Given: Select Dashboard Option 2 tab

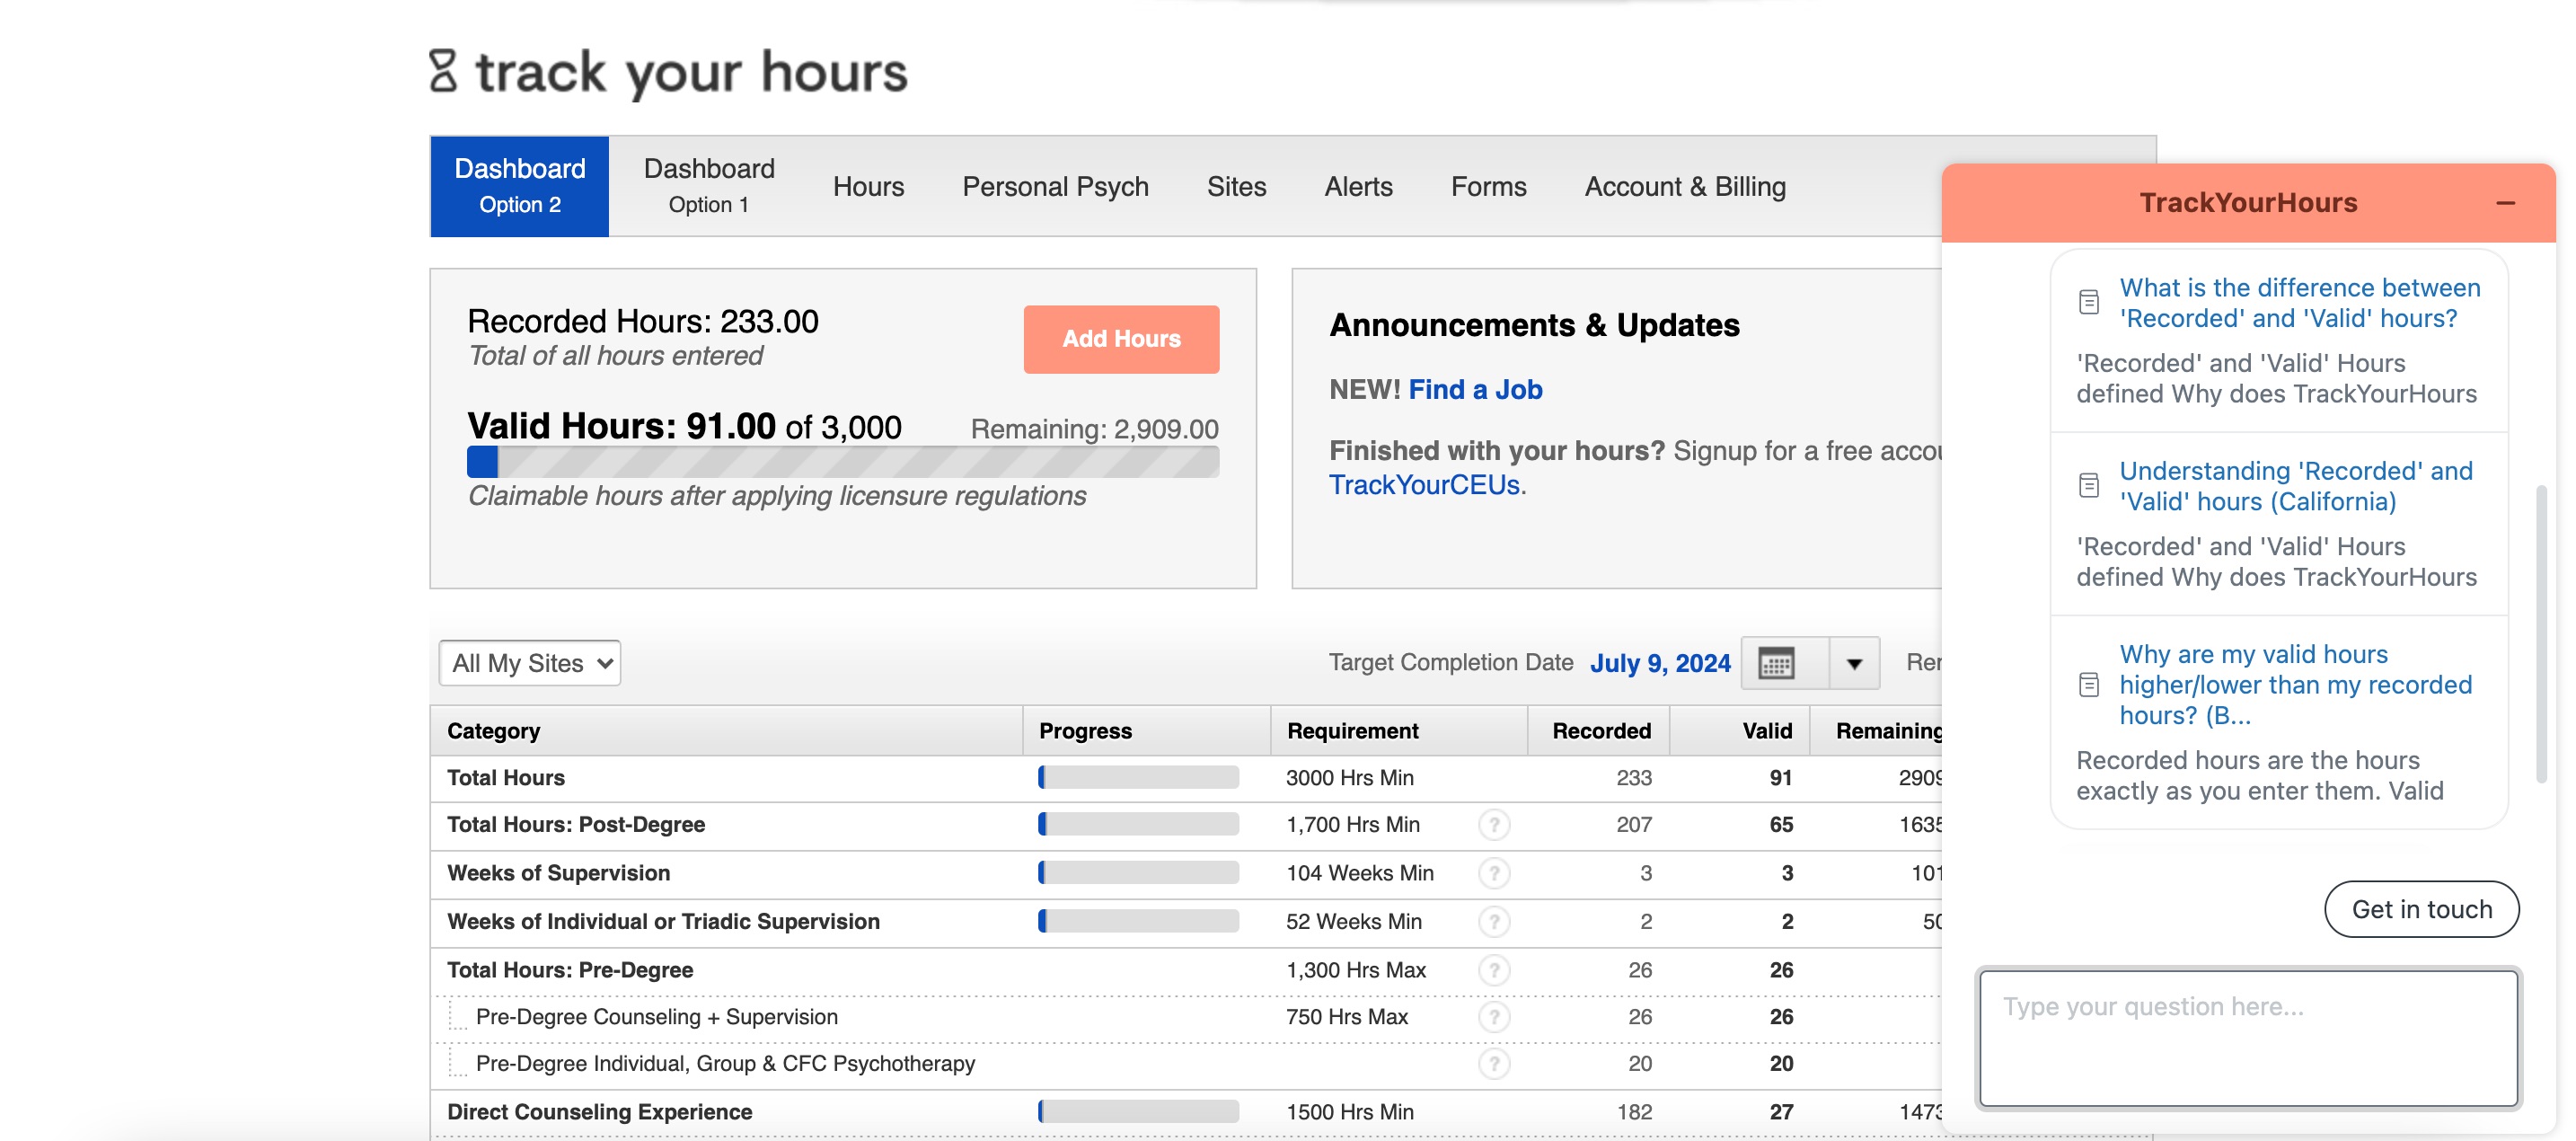Looking at the screenshot, I should [x=520, y=186].
